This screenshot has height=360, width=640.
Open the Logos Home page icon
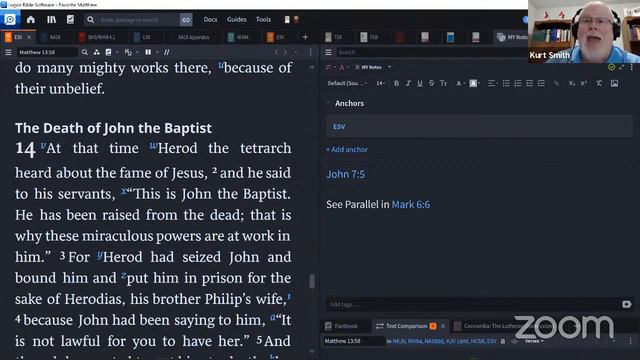31,19
